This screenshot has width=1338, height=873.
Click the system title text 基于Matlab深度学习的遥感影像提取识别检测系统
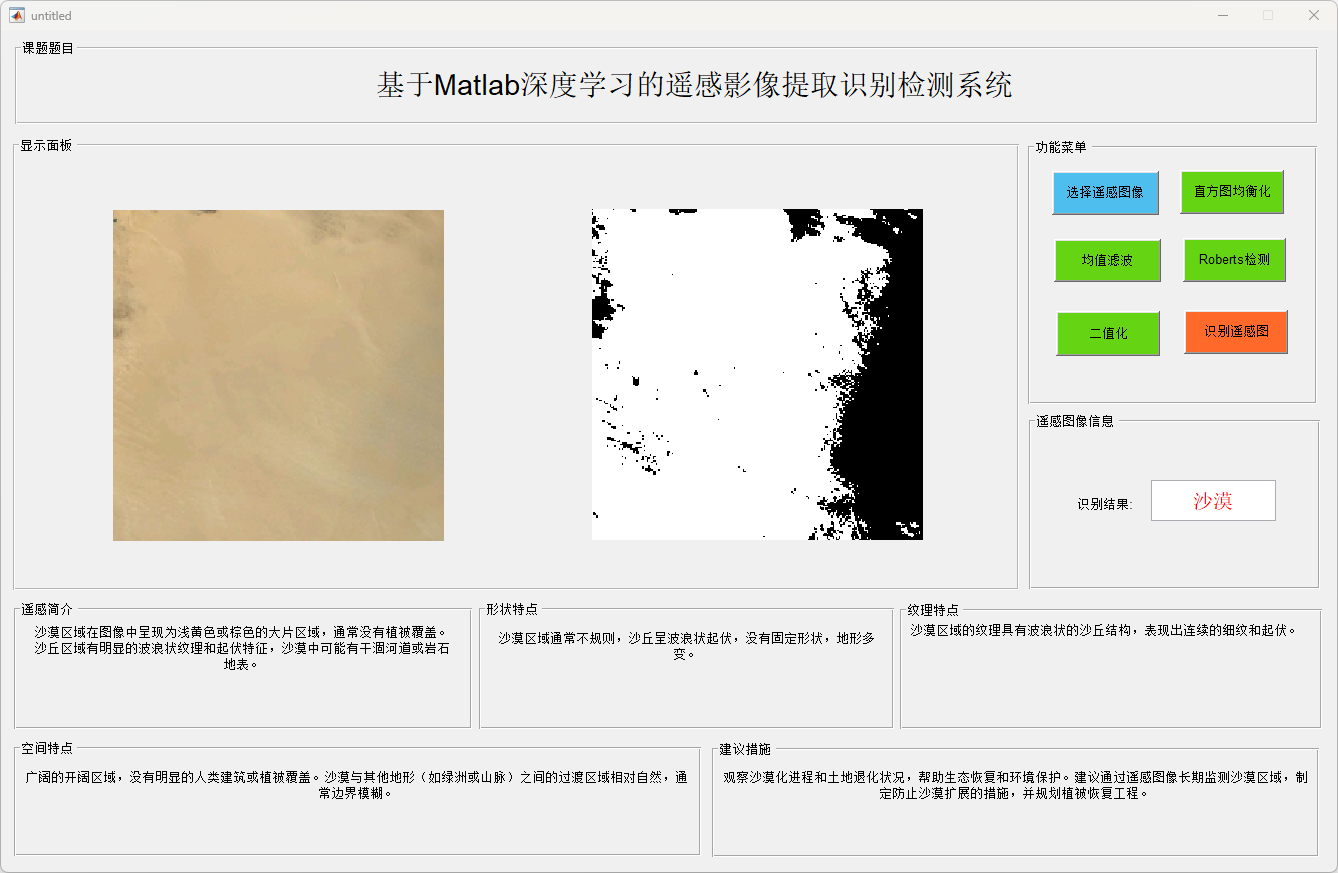pyautogui.click(x=694, y=85)
